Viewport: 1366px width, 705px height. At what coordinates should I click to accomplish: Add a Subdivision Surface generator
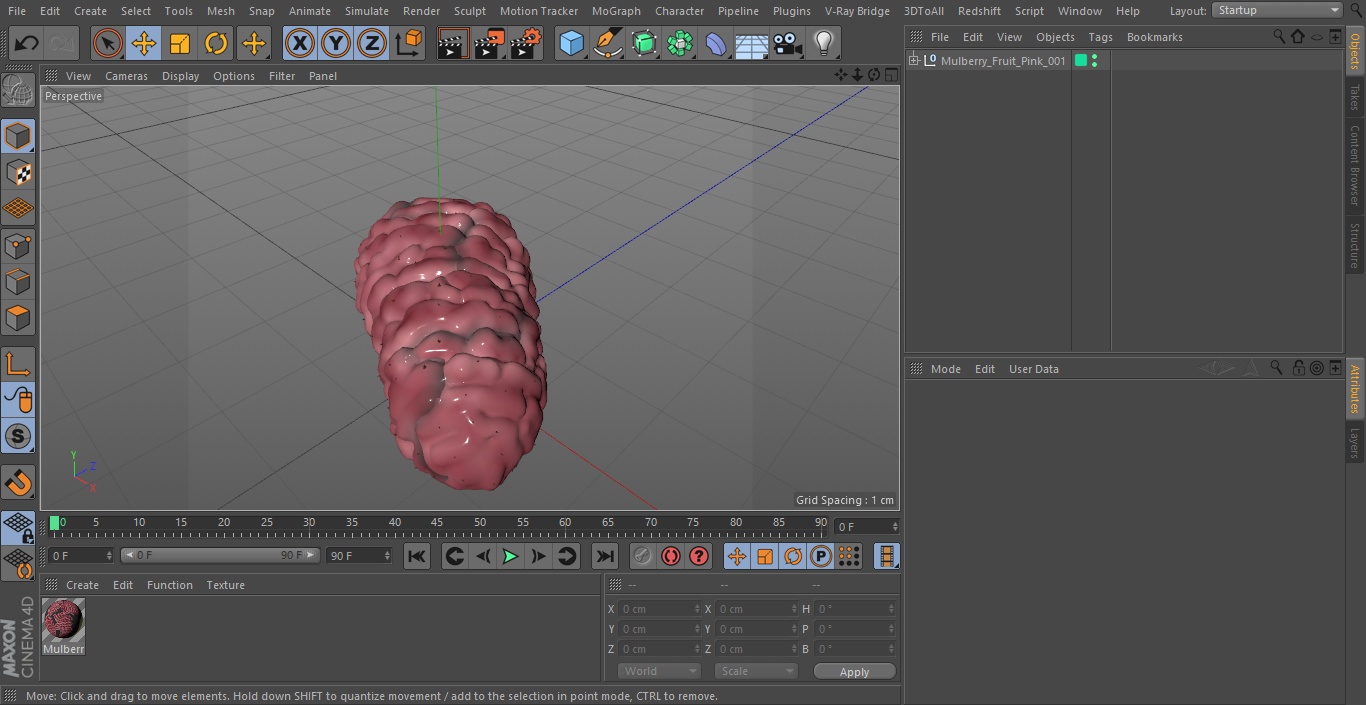pos(644,43)
